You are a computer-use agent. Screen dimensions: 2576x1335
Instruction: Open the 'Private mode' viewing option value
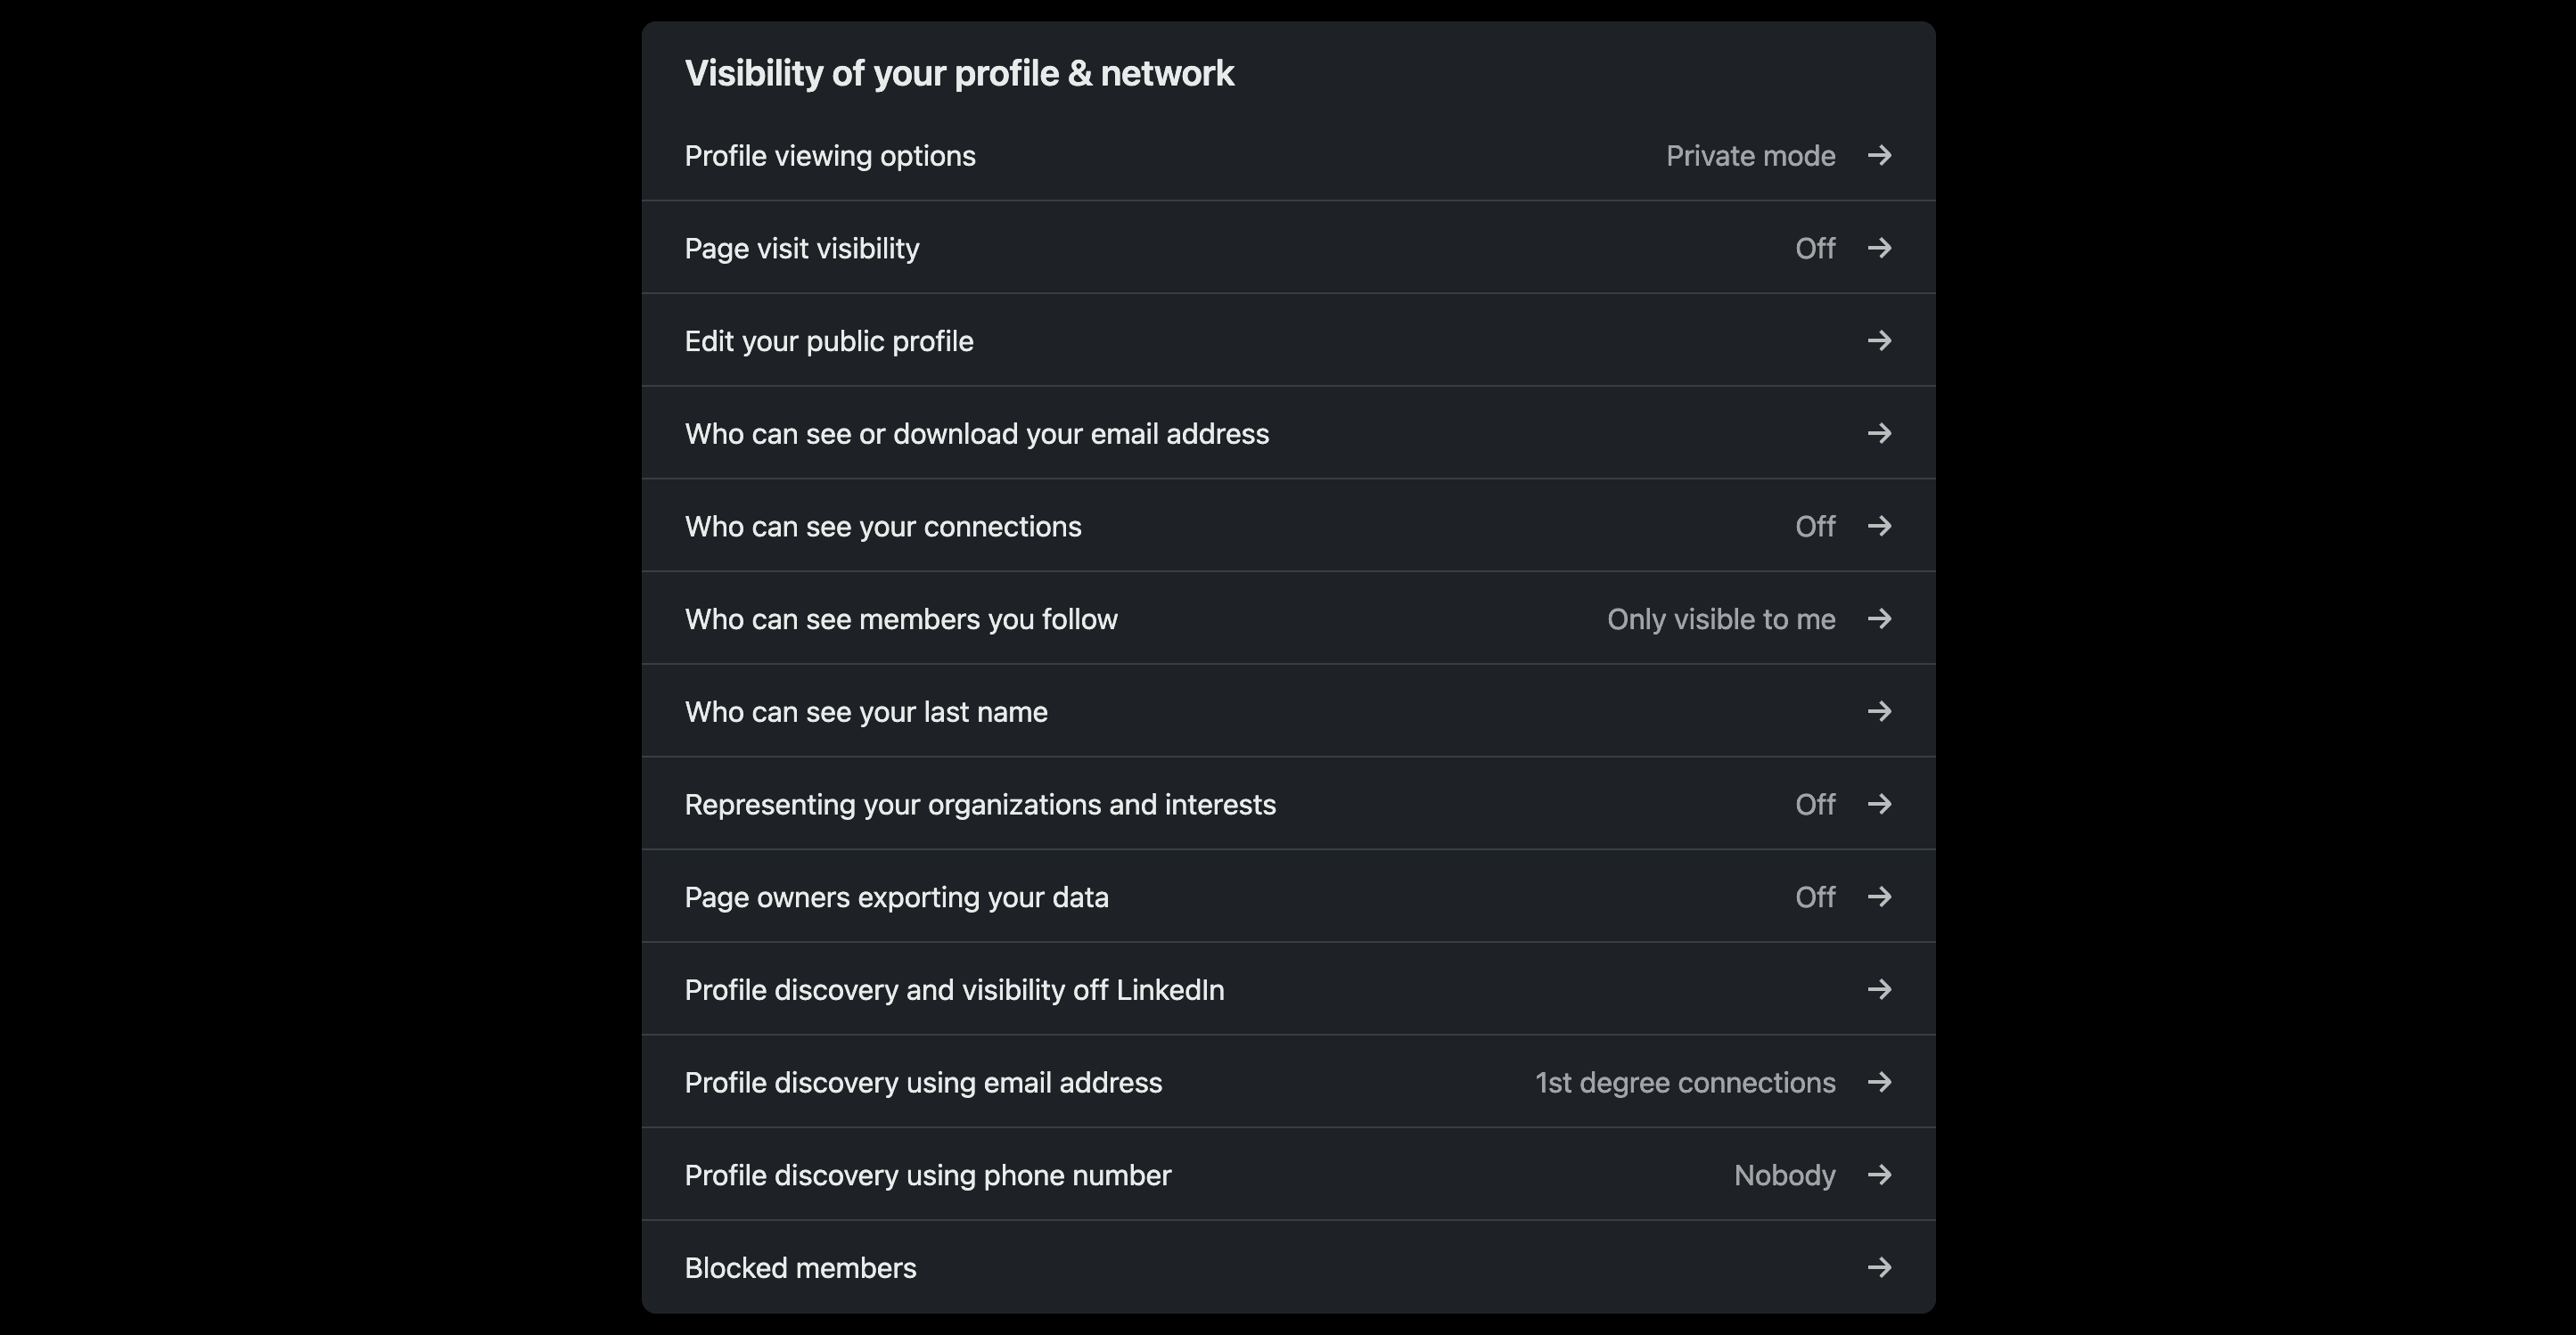coord(1750,156)
